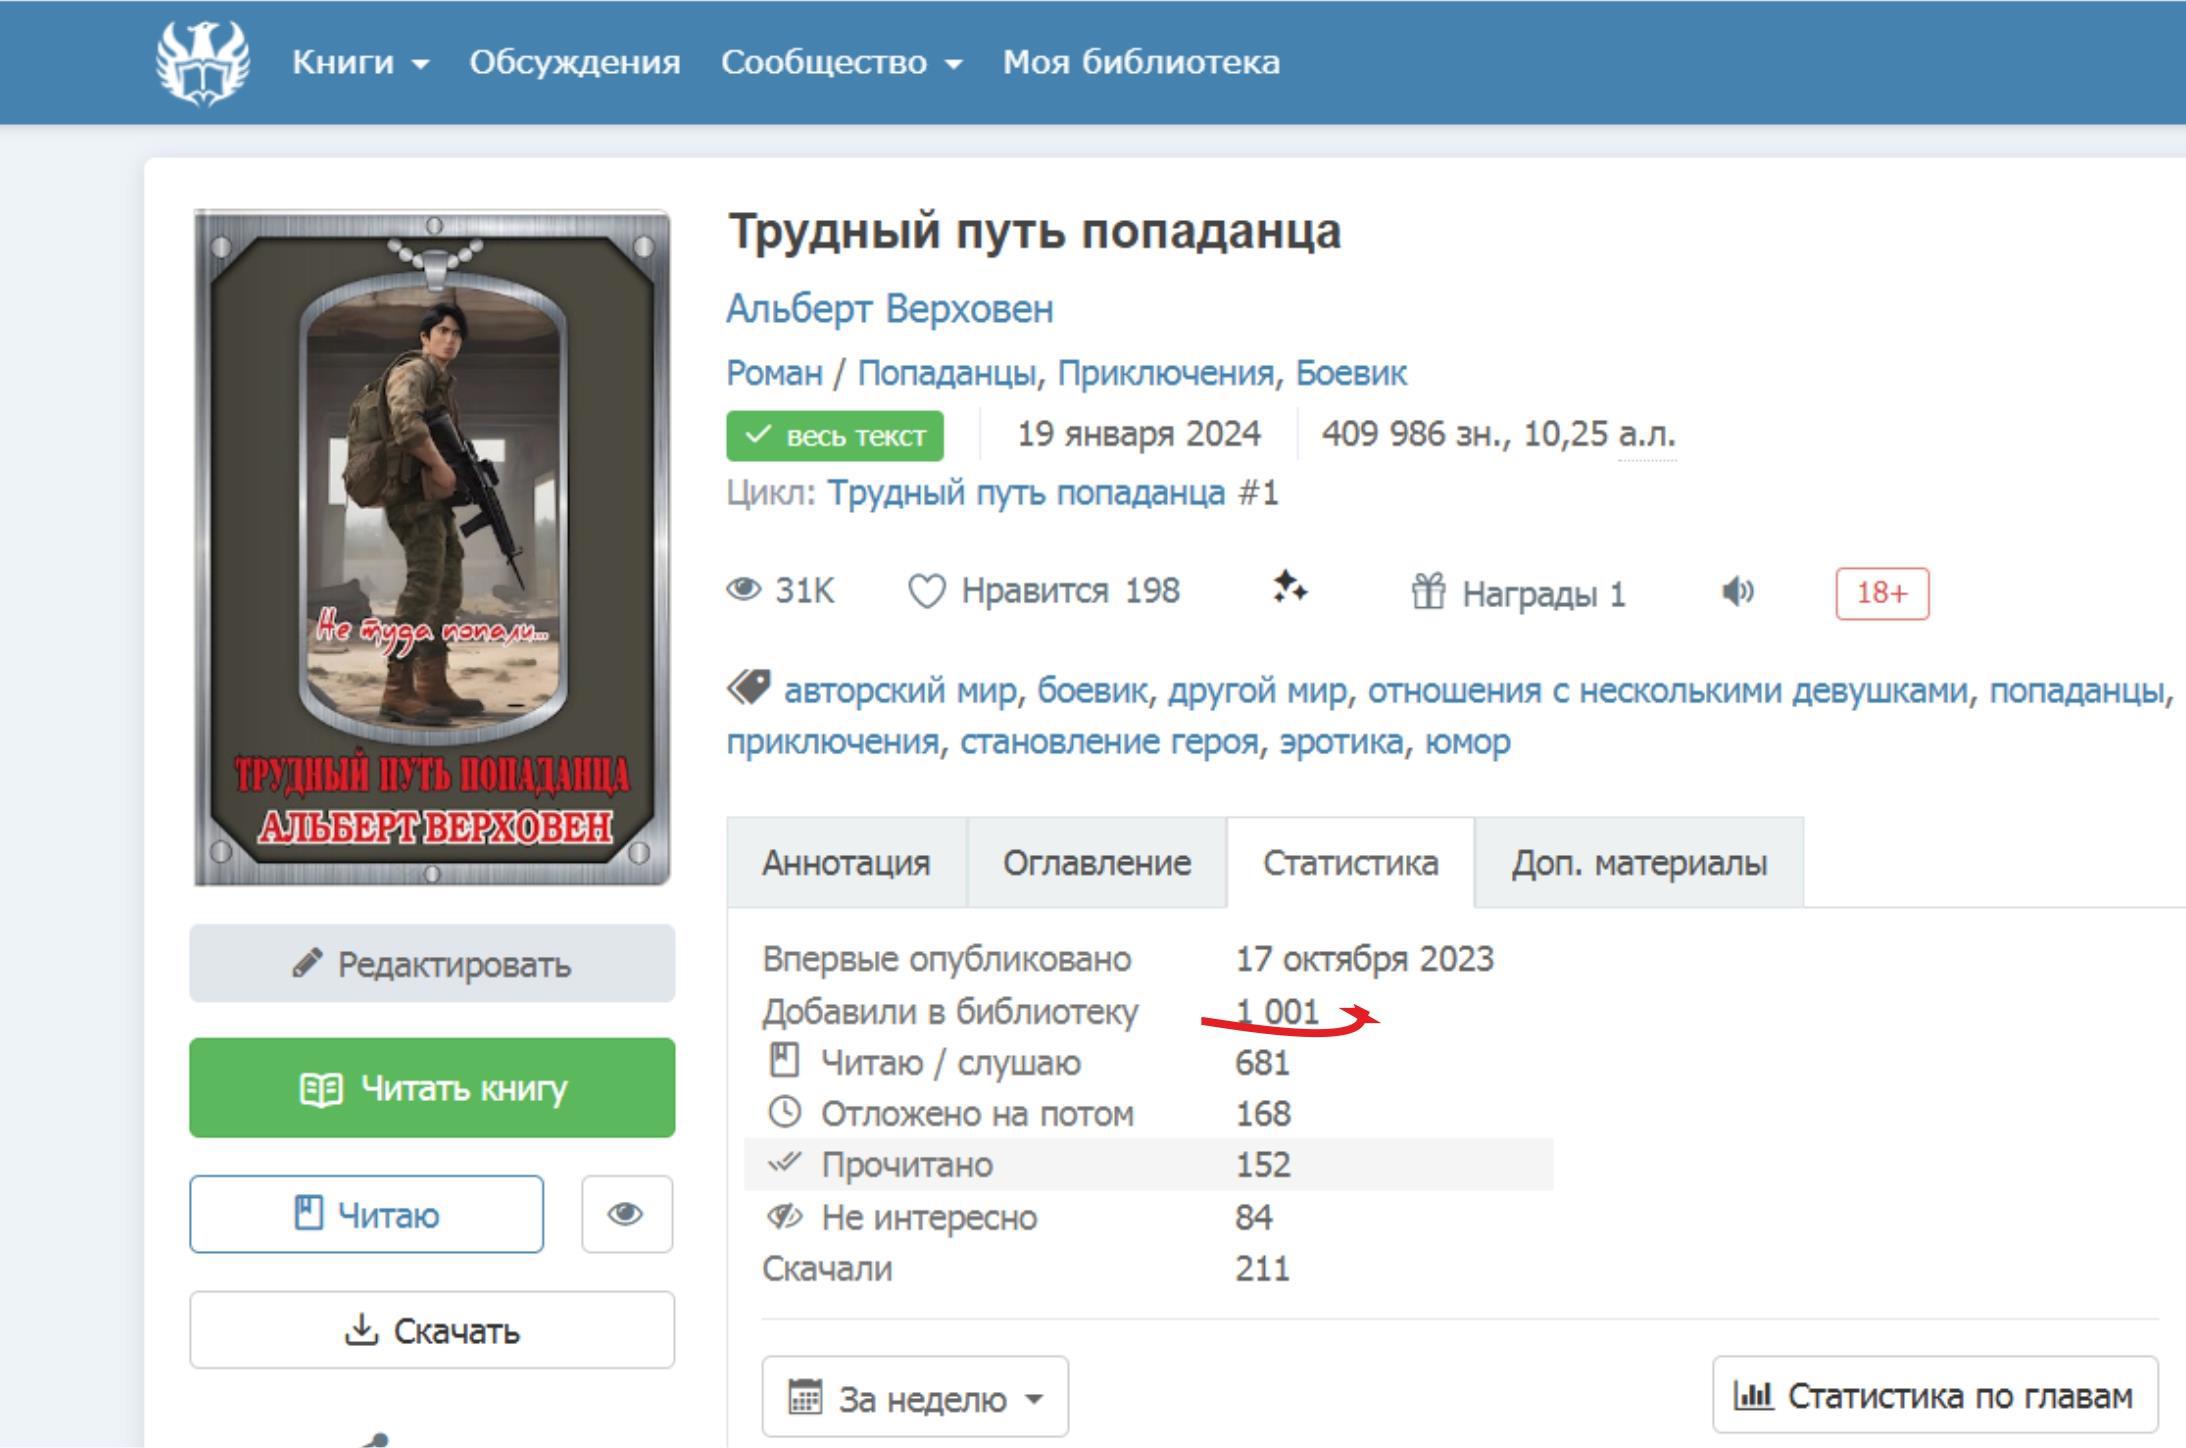The image size is (2186, 1448).
Task: Open author link Альберт Верховен
Action: coord(889,309)
